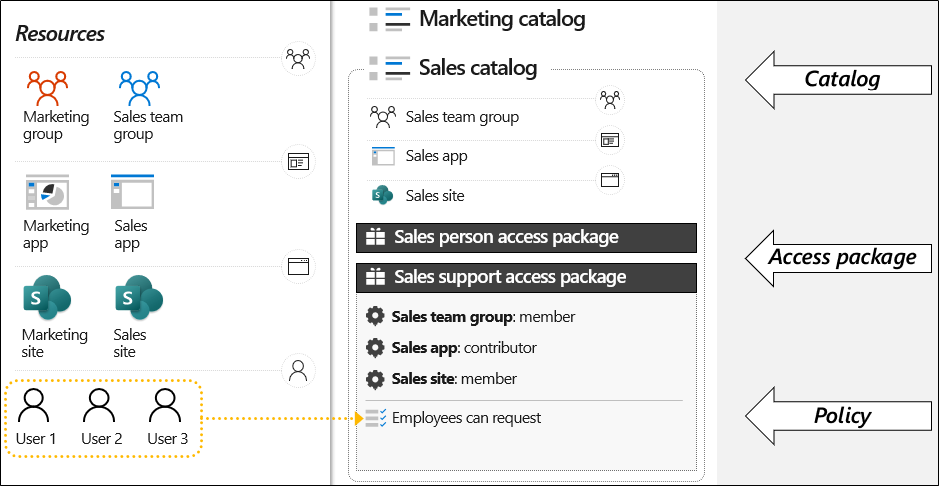
Task: Click the Marketing group icon
Action: (47, 88)
